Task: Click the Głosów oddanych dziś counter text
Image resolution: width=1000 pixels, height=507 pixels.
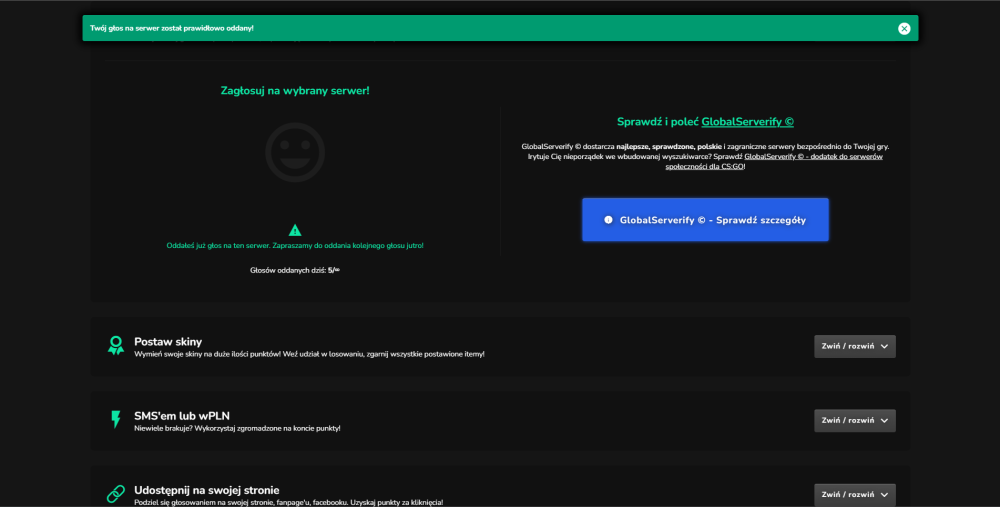Action: click(x=295, y=270)
